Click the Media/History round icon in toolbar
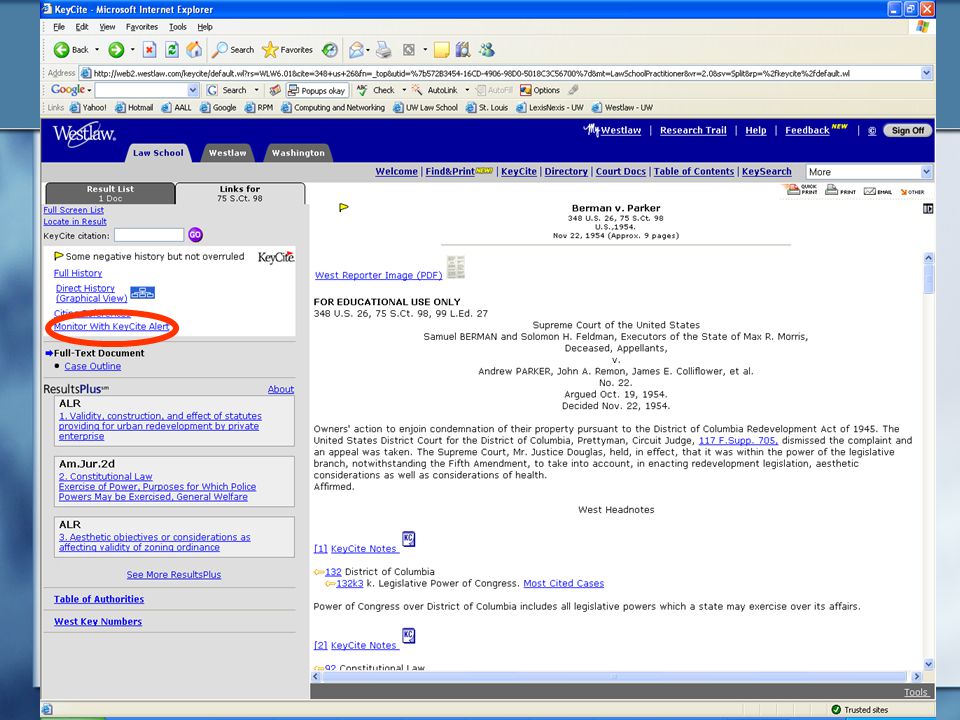Viewport: 960px width, 720px height. click(x=330, y=50)
